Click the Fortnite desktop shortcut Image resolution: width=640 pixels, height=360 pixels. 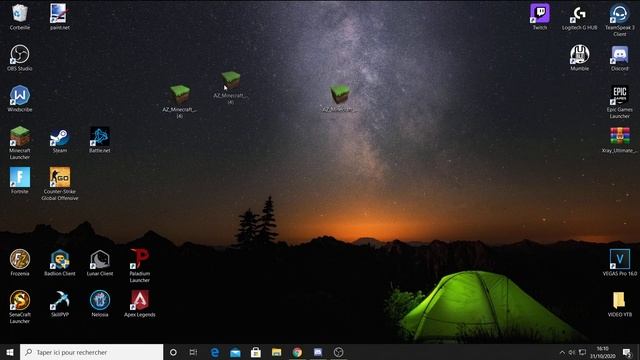click(x=20, y=180)
